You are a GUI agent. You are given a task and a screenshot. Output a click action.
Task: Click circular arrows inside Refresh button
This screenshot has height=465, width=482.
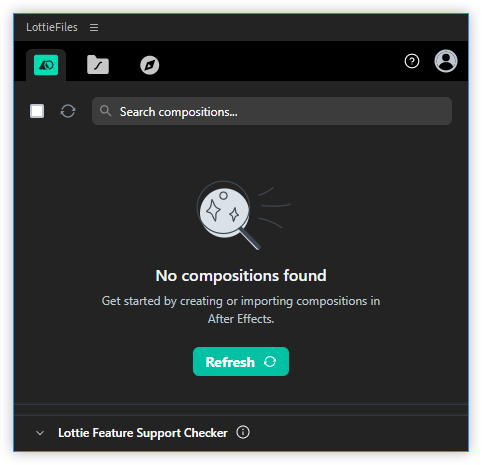[270, 362]
